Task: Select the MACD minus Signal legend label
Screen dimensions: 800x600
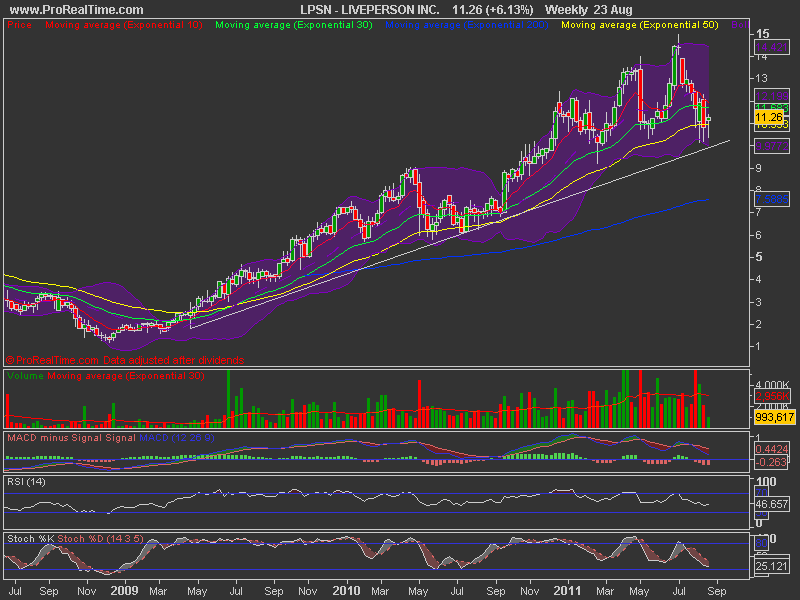Action: 55,438
